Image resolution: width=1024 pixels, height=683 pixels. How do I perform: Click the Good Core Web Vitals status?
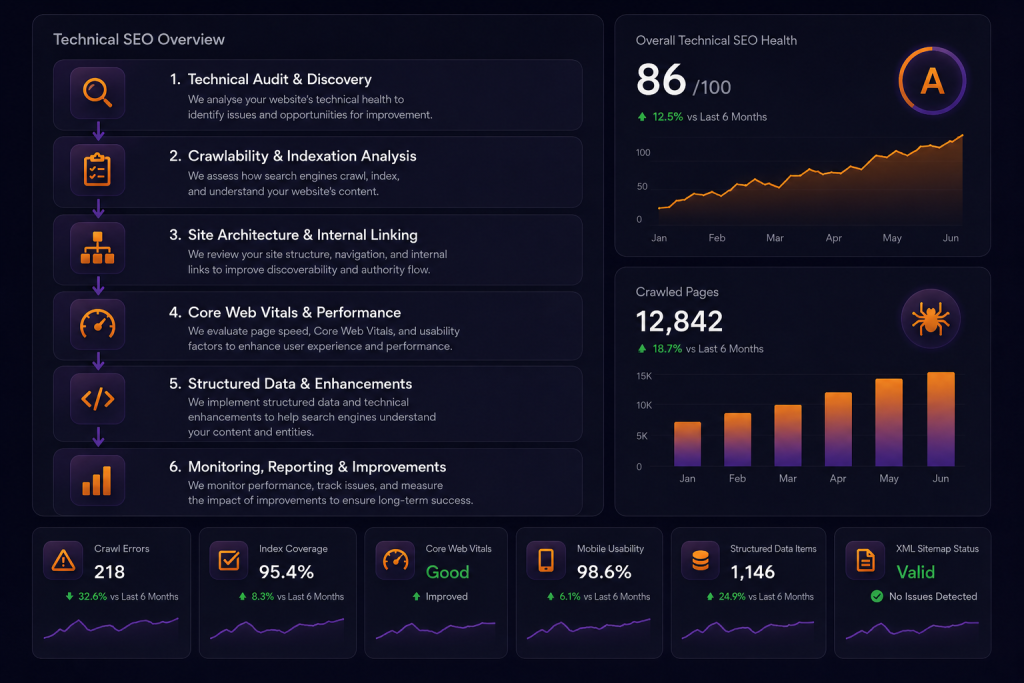[x=447, y=572]
